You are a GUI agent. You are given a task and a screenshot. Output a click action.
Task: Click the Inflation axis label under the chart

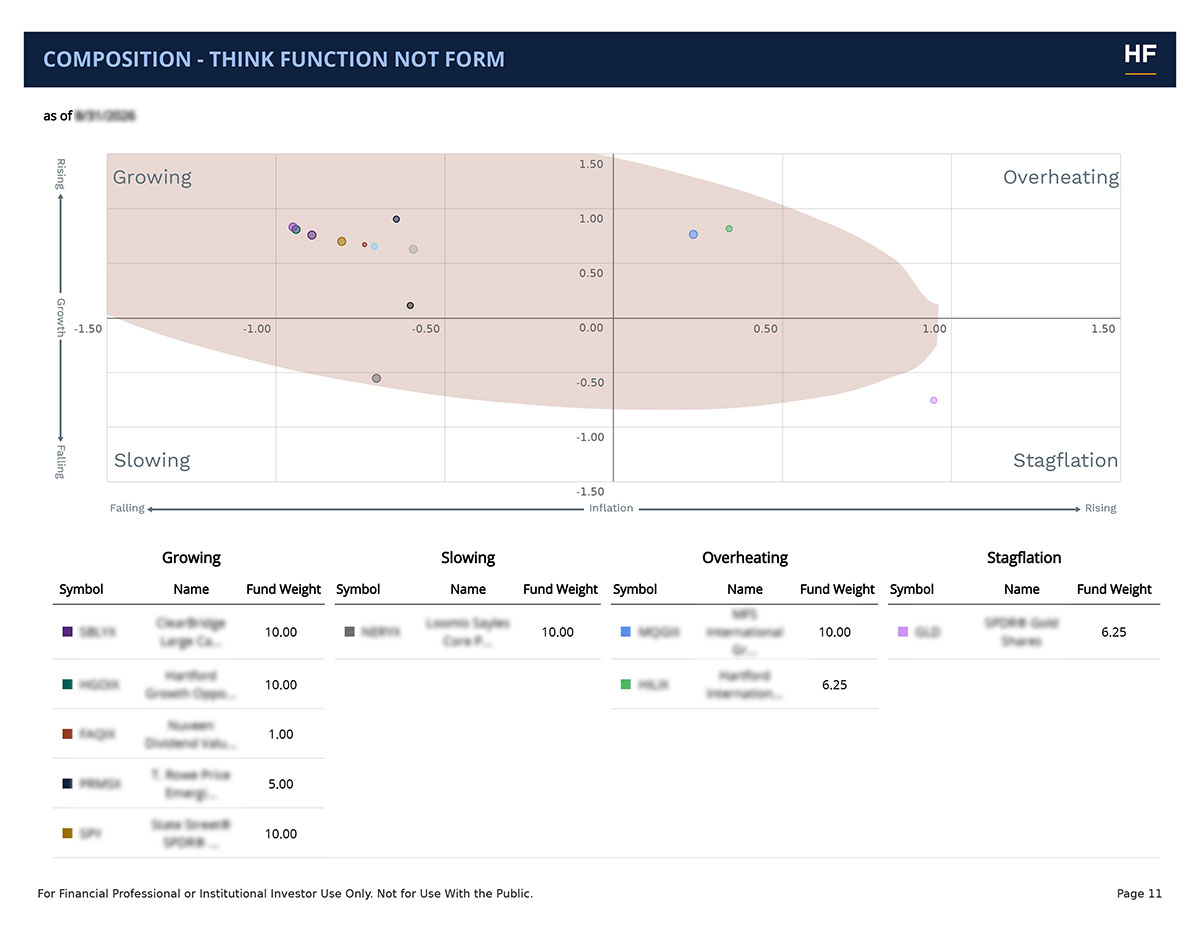[x=611, y=508]
